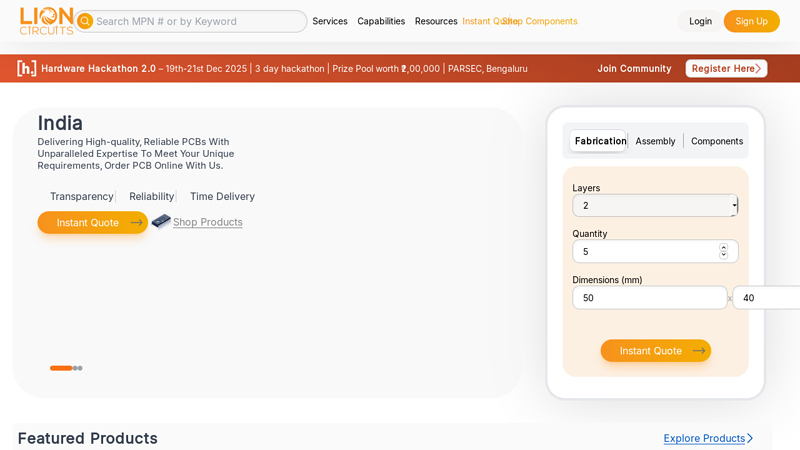The image size is (800, 450).
Task: Switch to the Components tab
Action: (717, 141)
